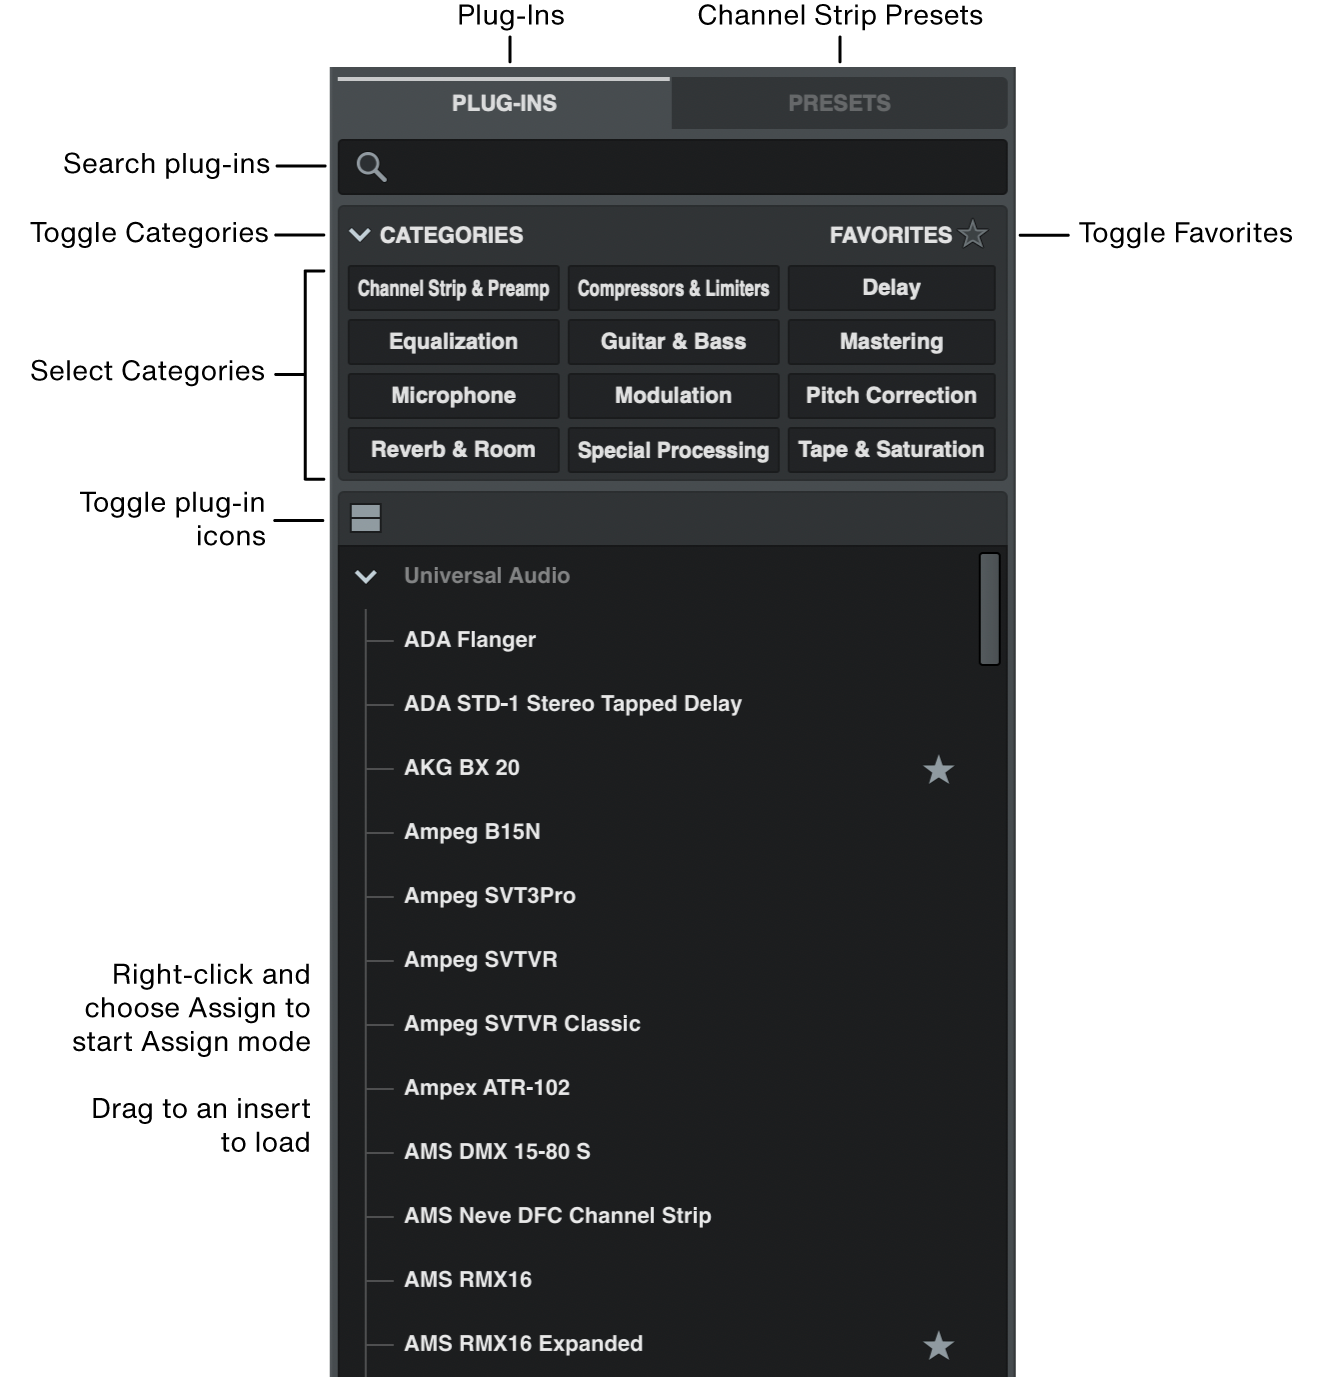Switch to the Presets tab
The image size is (1343, 1378).
tap(839, 103)
